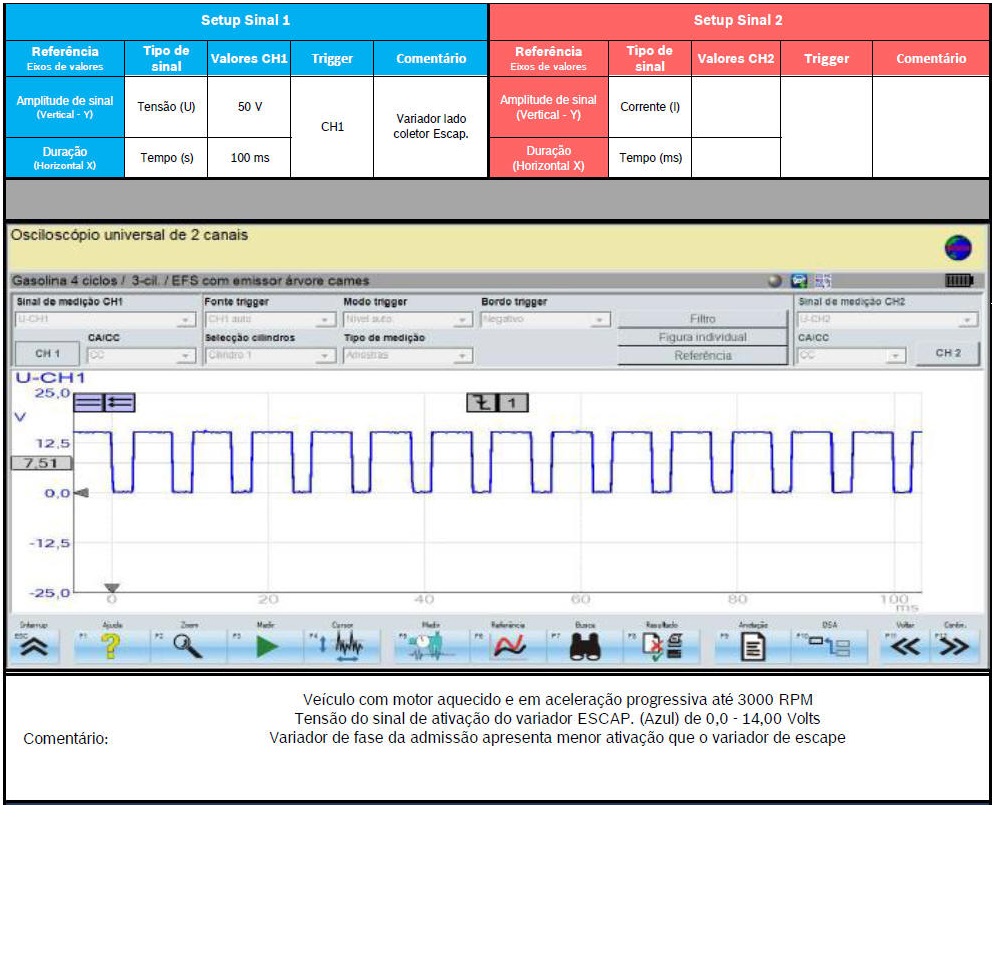This screenshot has height=971, width=992.
Task: Click the Interrupt ESC up-arrows button
Action: click(x=35, y=647)
